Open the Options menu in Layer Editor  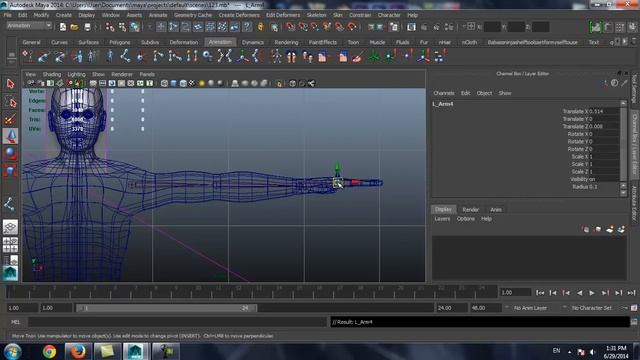(466, 219)
